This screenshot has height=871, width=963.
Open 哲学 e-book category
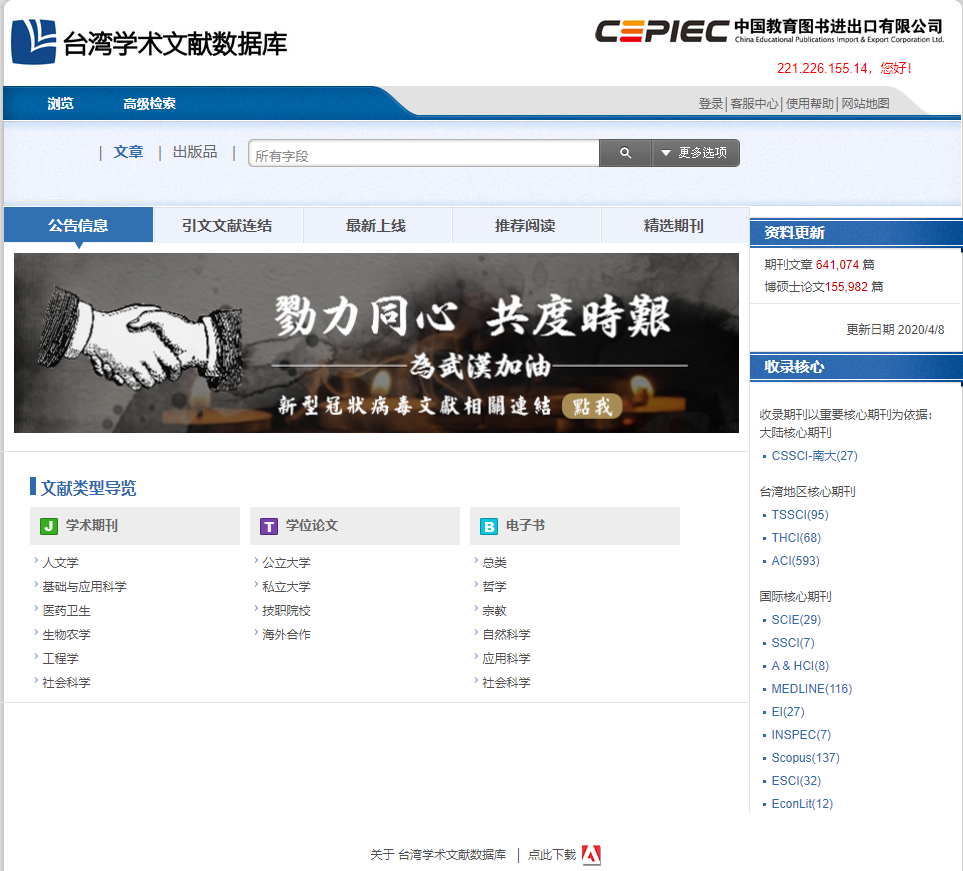click(x=494, y=587)
